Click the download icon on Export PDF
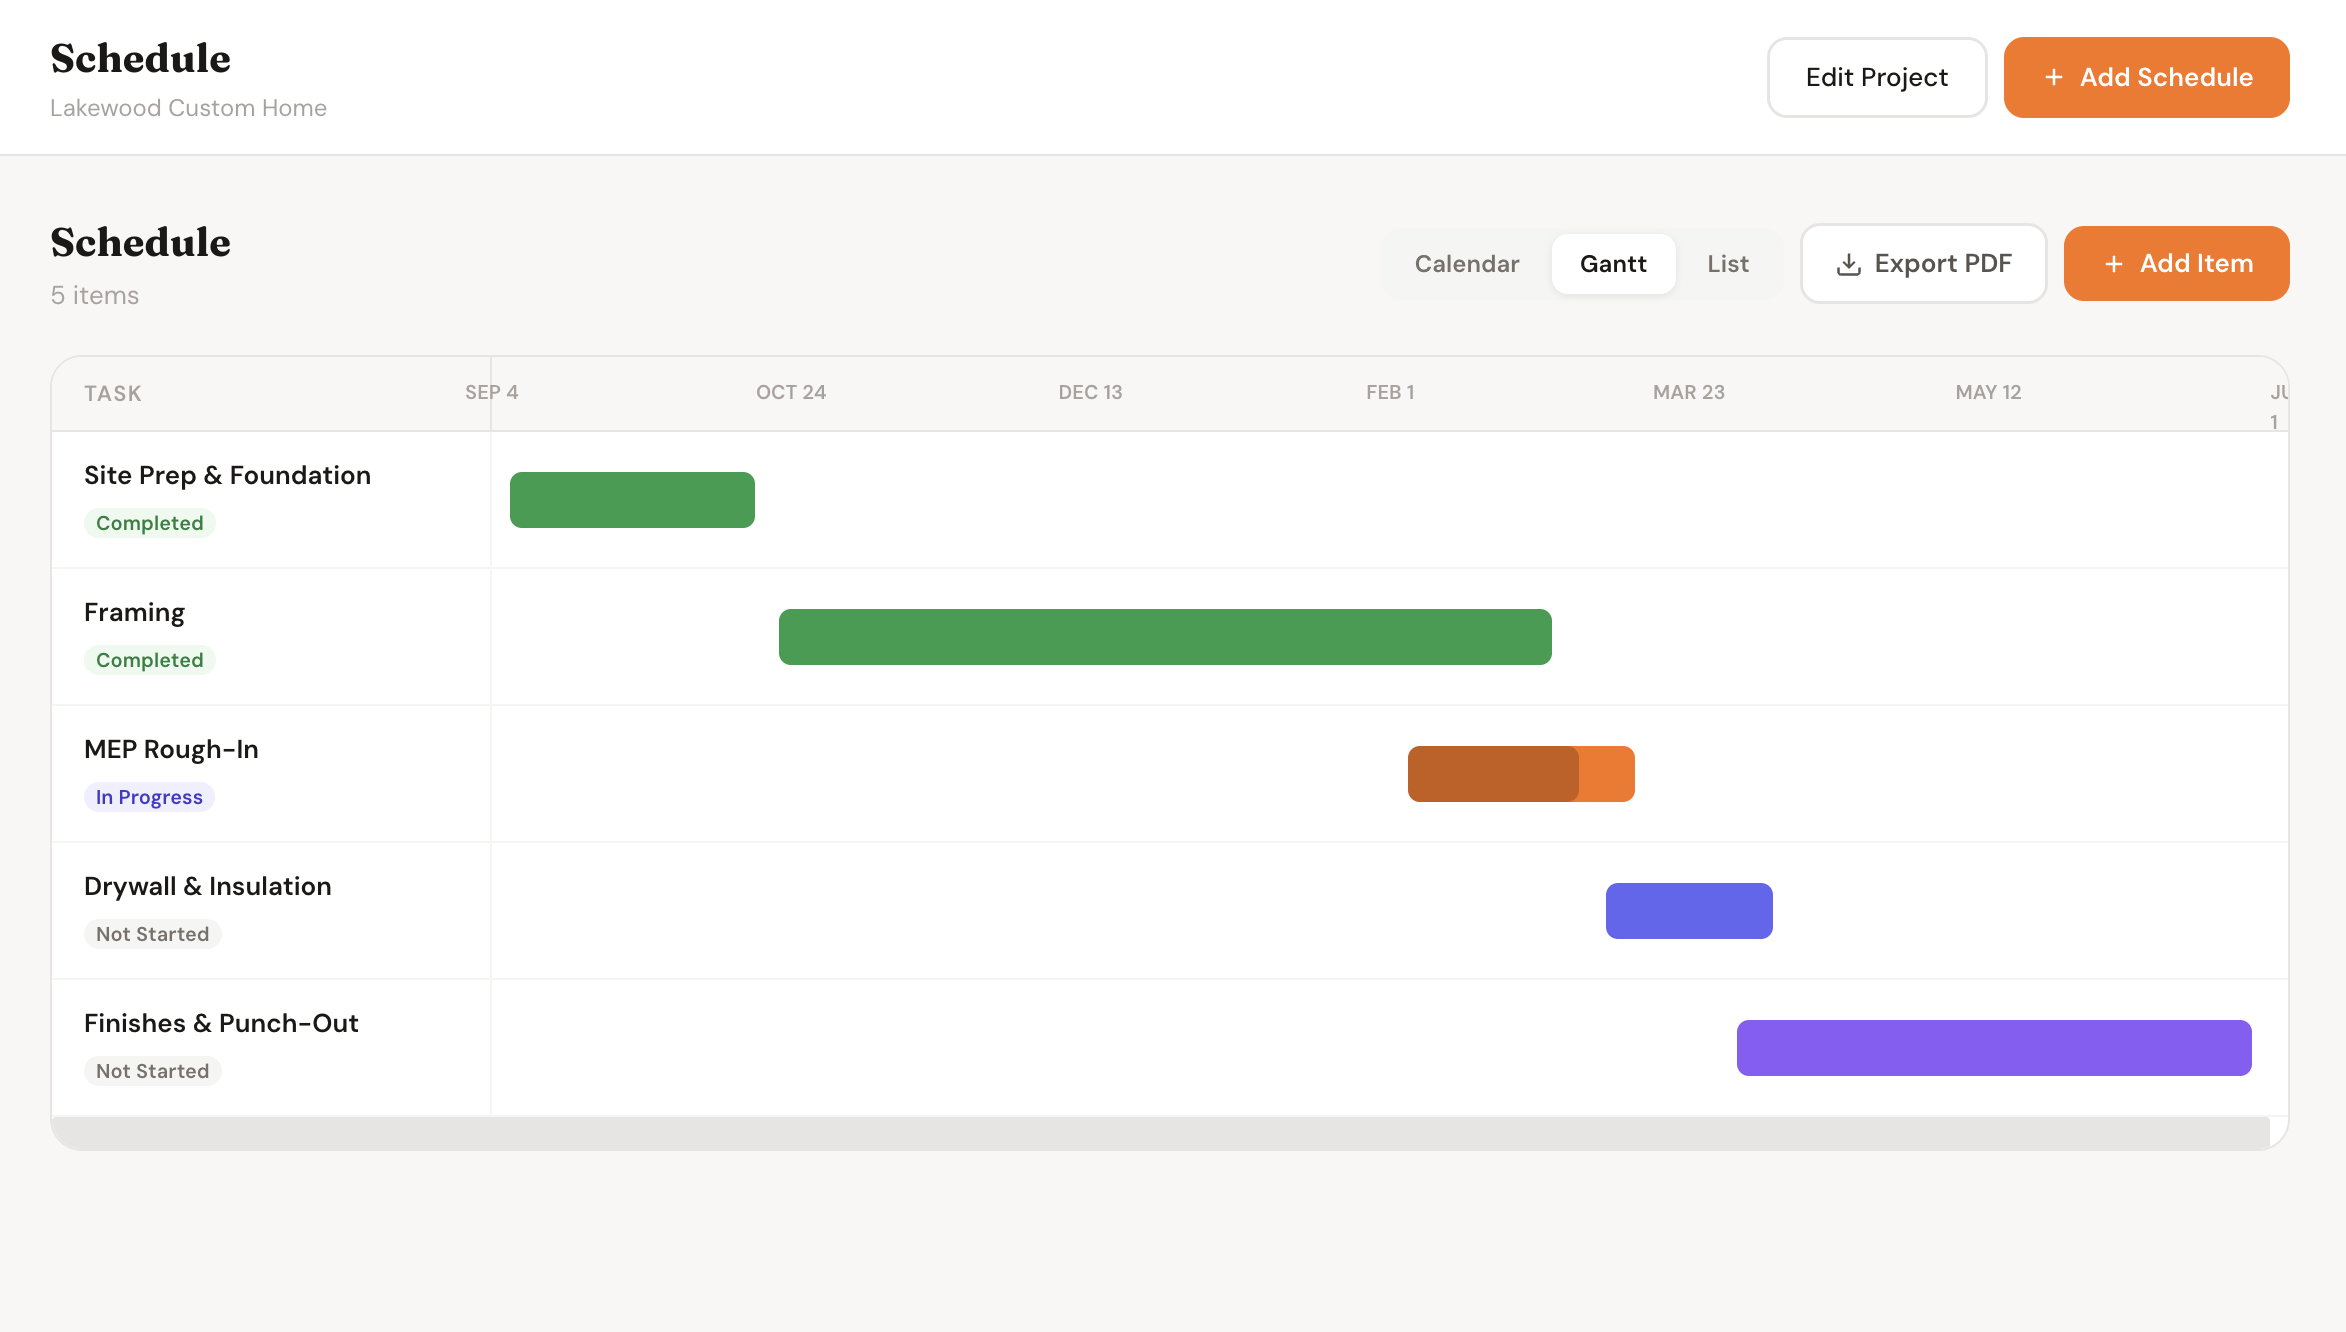This screenshot has height=1332, width=2346. pyautogui.click(x=1849, y=263)
